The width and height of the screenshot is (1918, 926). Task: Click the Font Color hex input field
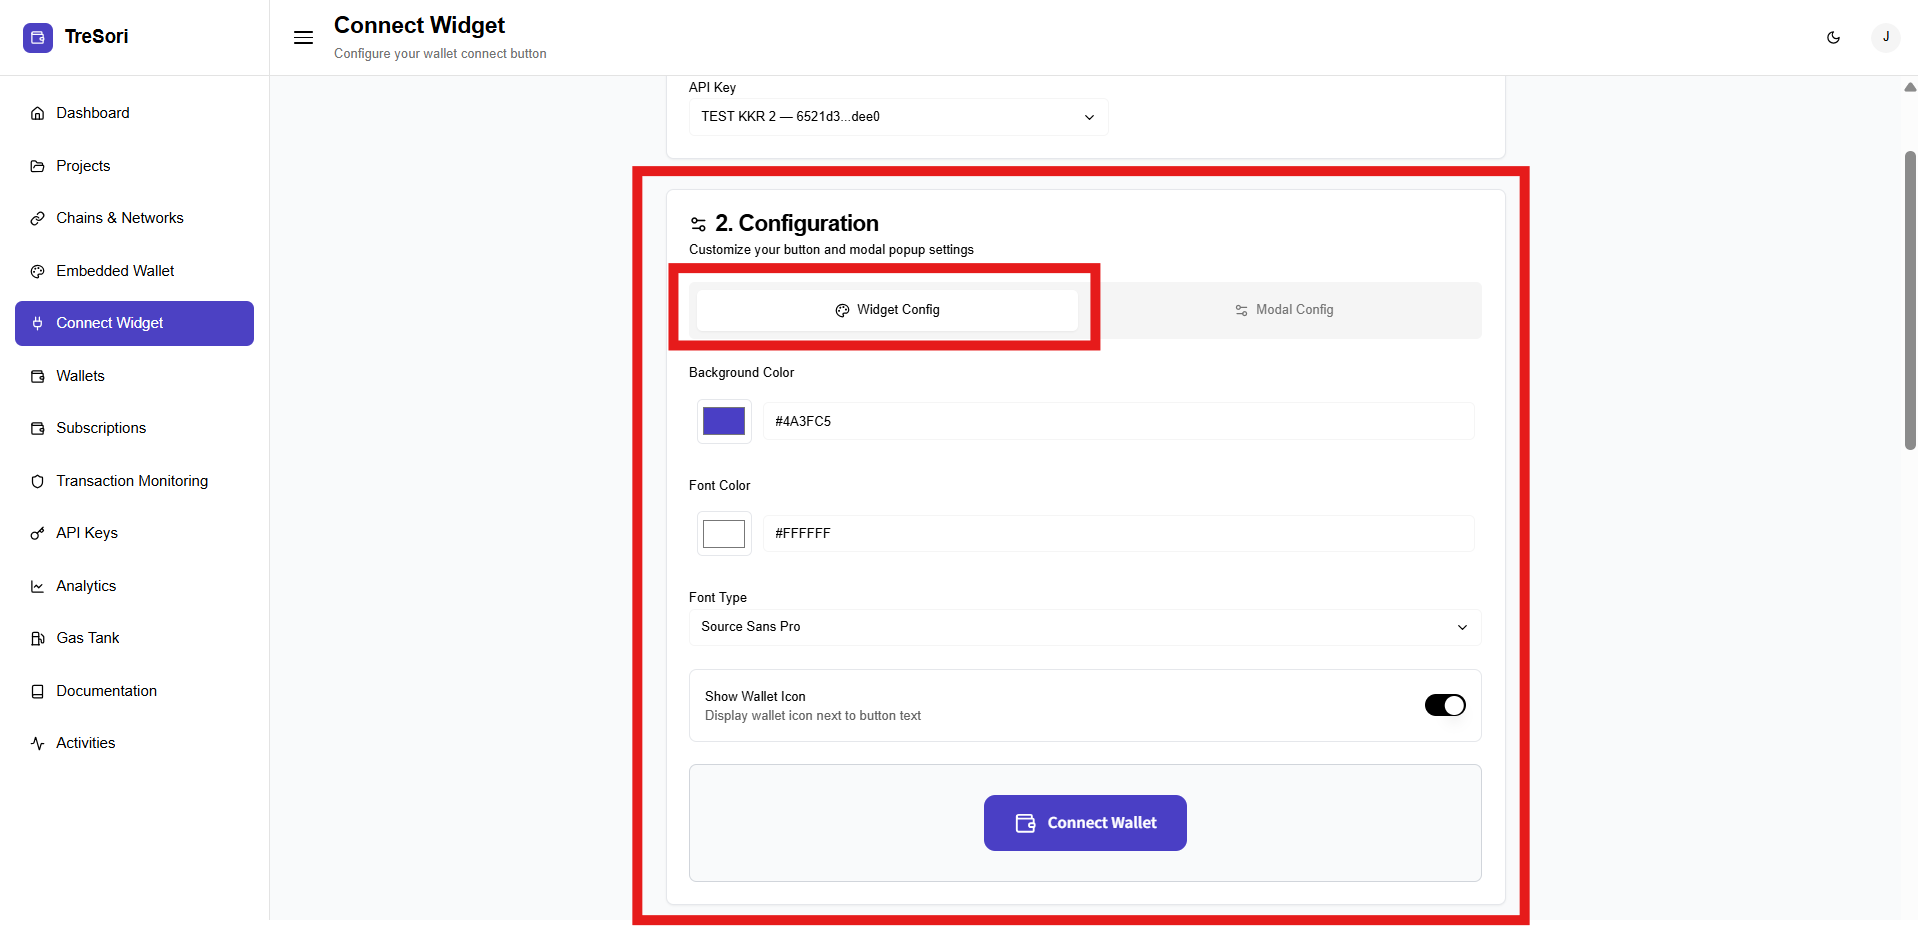pyautogui.click(x=1117, y=534)
